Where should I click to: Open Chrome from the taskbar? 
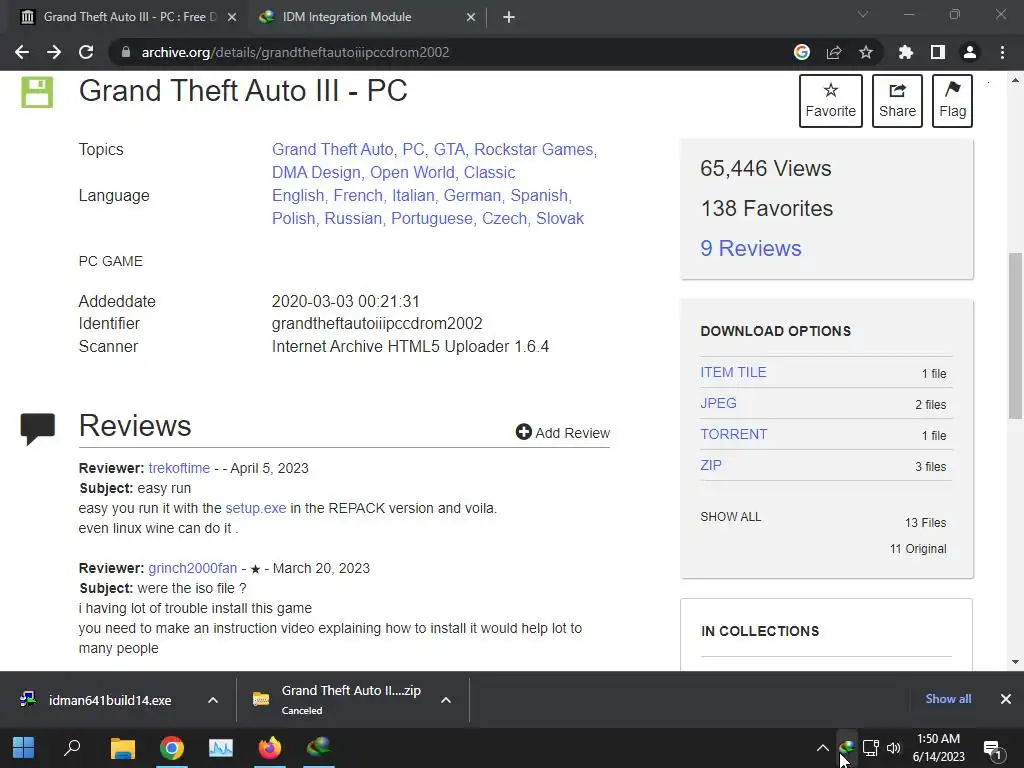coord(172,748)
